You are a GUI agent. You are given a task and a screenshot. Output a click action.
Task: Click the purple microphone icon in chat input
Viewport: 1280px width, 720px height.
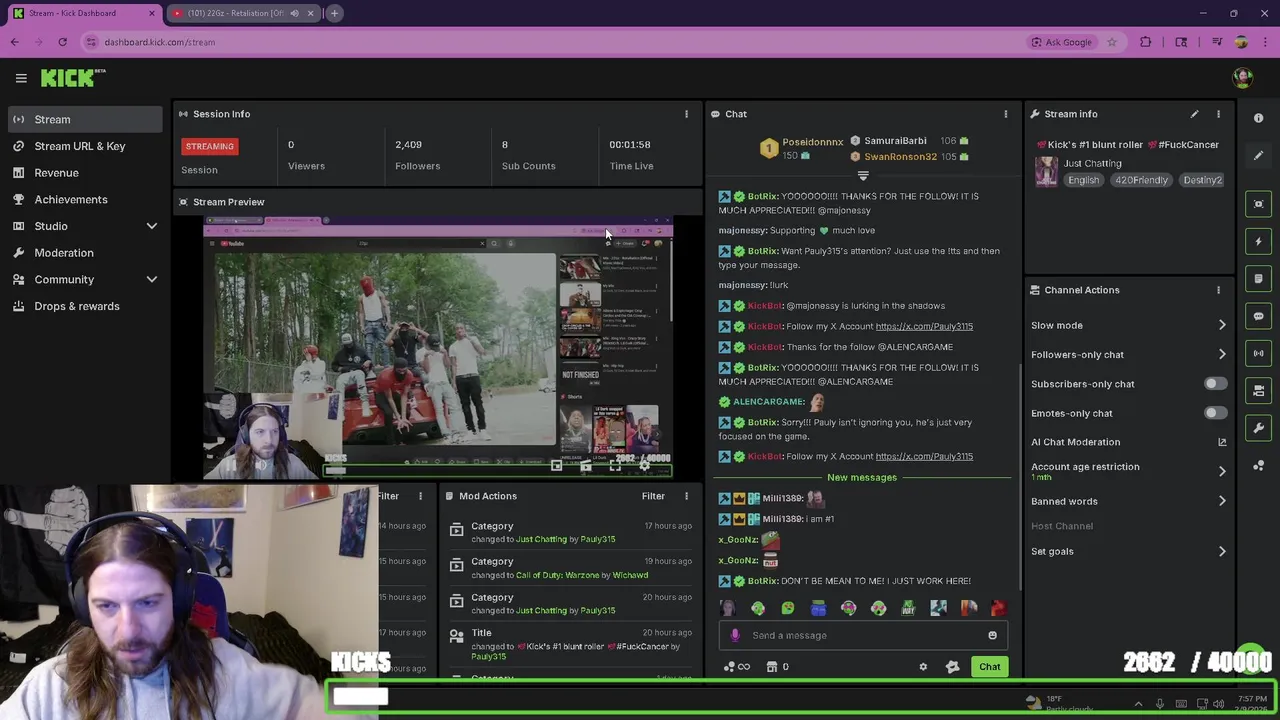click(x=735, y=635)
